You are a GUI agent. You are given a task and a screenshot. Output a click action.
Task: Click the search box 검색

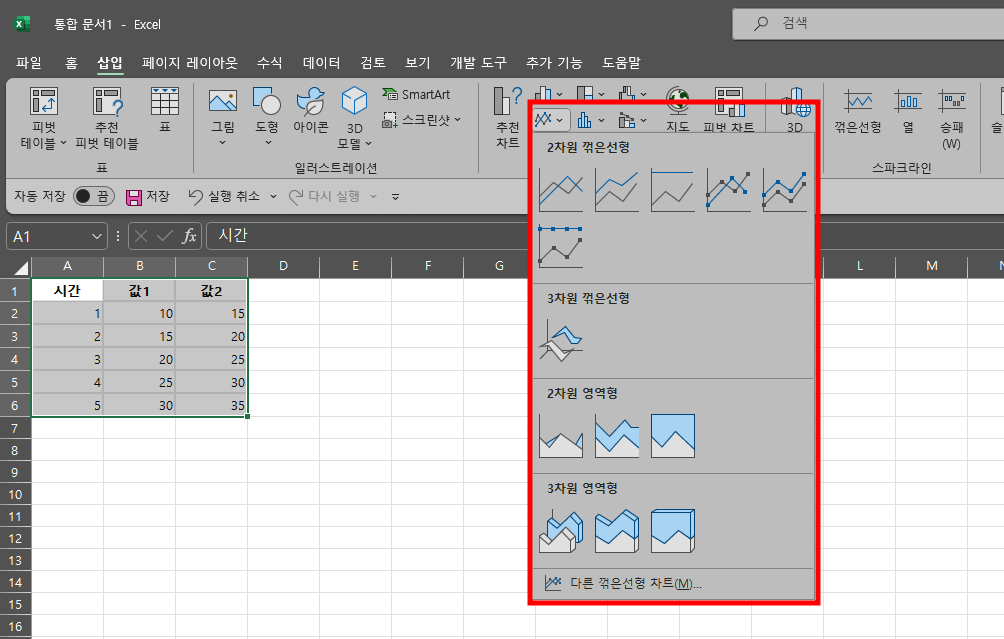(x=868, y=24)
